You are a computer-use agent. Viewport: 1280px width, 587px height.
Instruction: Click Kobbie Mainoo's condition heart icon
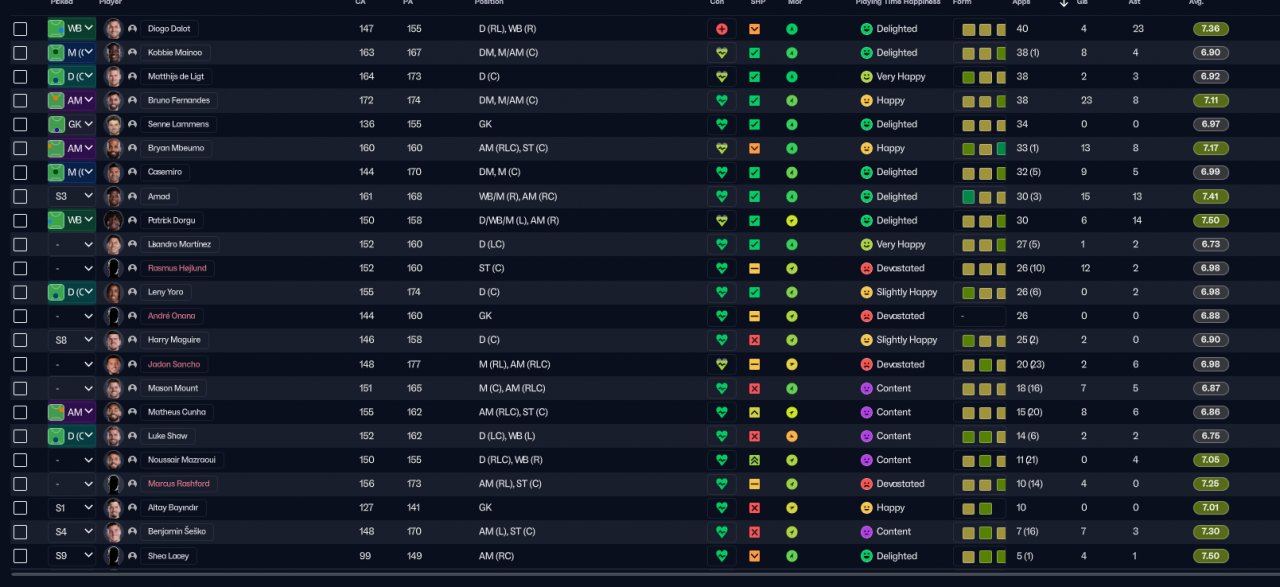tap(721, 53)
